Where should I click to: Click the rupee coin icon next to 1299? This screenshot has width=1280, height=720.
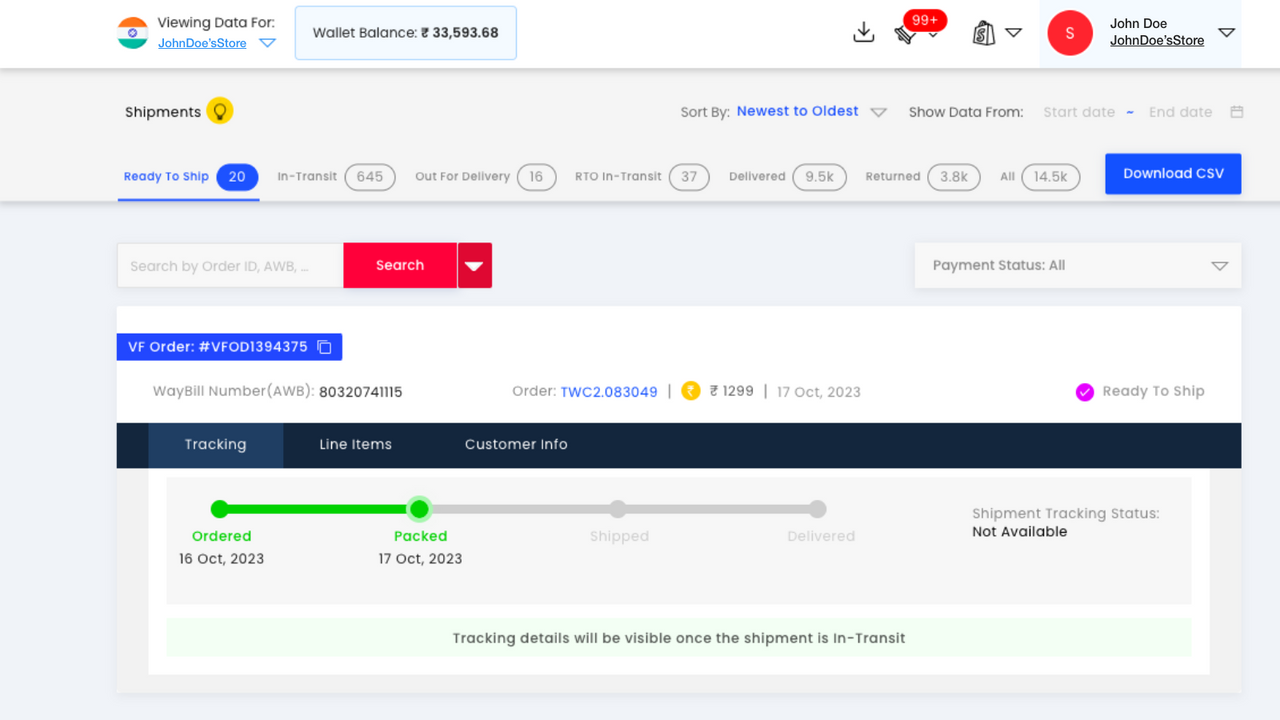(x=690, y=391)
